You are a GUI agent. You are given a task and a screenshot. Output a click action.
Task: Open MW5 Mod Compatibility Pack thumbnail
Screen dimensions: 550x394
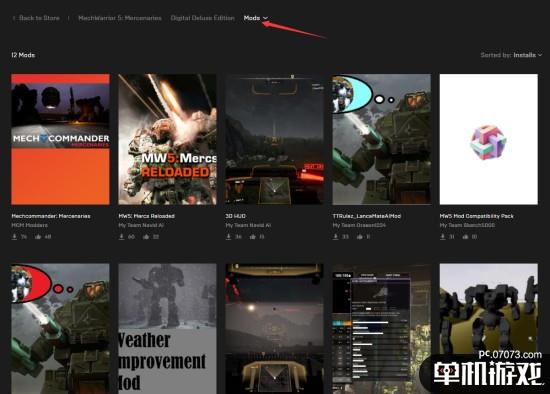pyautogui.click(x=489, y=139)
